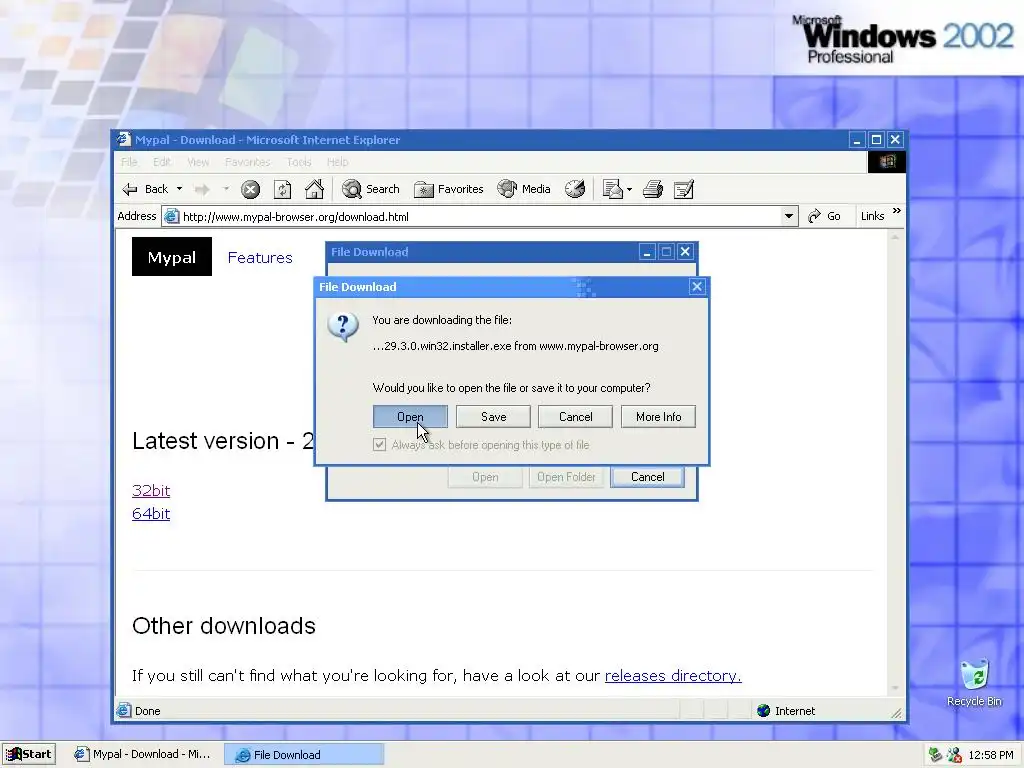Screen dimensions: 1024x768
Task: Click Save in the File Download prompt
Action: (493, 417)
